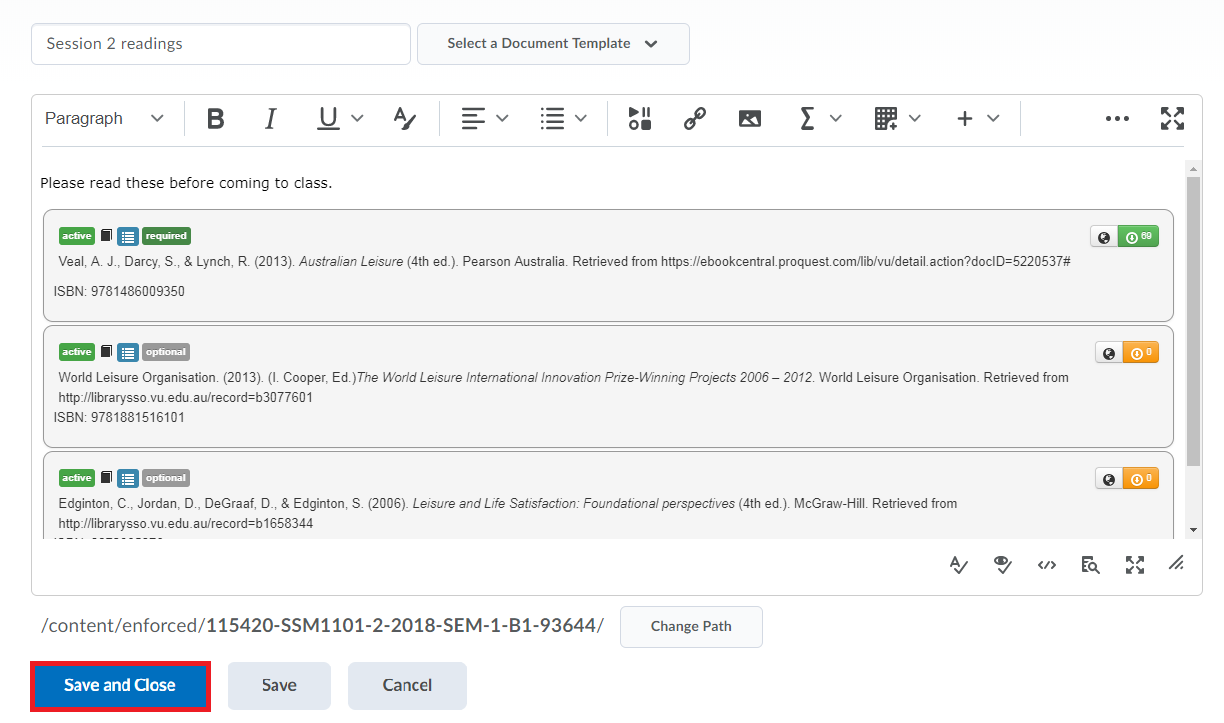
Task: Insert a quicklink with the chain icon
Action: (695, 119)
